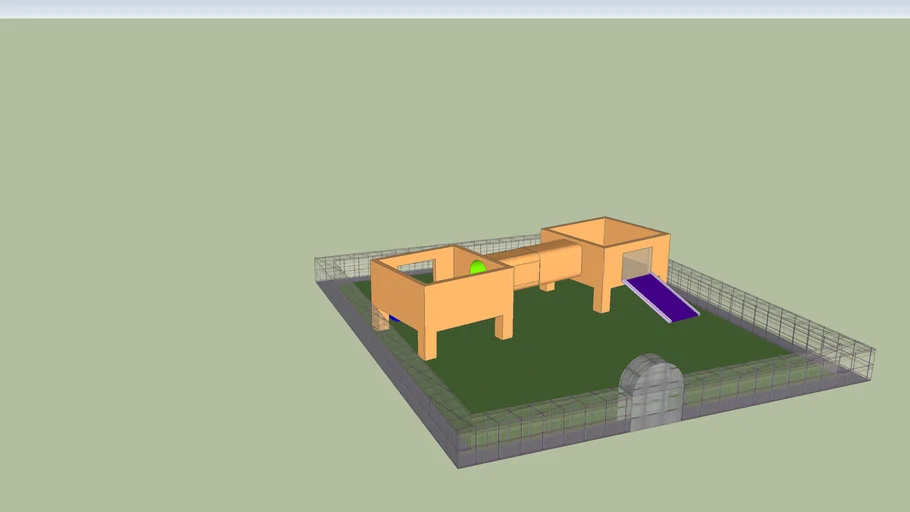910x512 pixels.
Task: Click the light gray strip at top
Action: tap(455, 8)
